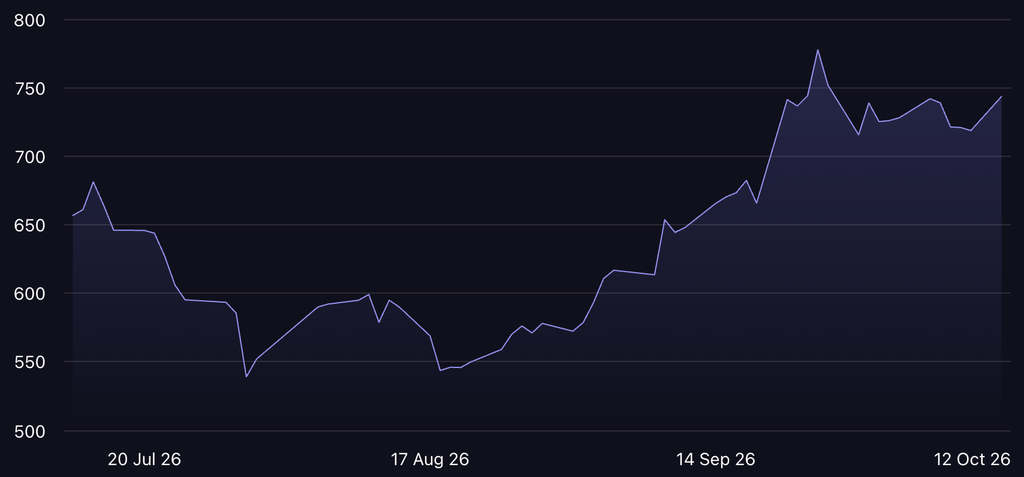Select the 20 Jul 26 date label
The image size is (1024, 477).
pos(144,459)
